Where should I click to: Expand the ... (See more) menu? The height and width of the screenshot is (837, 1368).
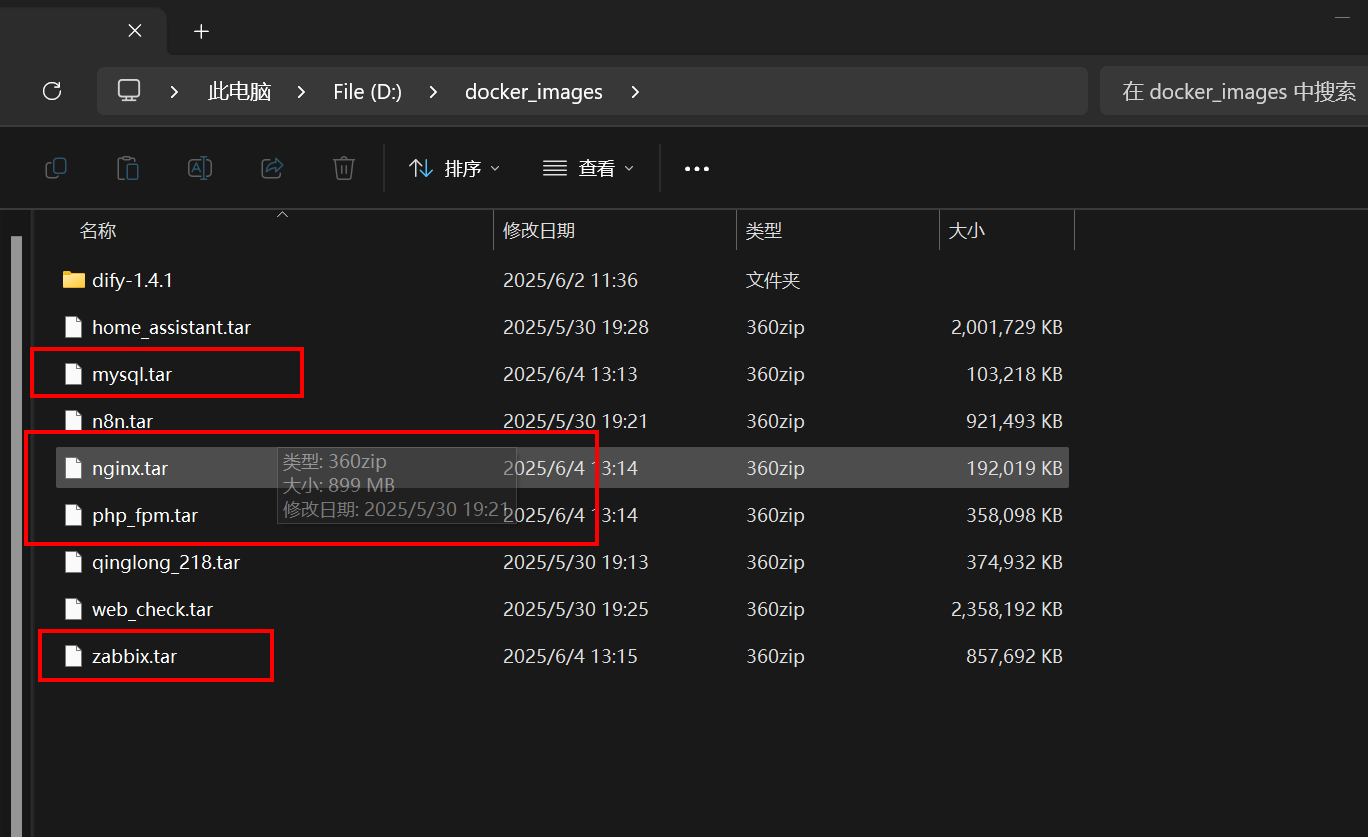[x=696, y=168]
